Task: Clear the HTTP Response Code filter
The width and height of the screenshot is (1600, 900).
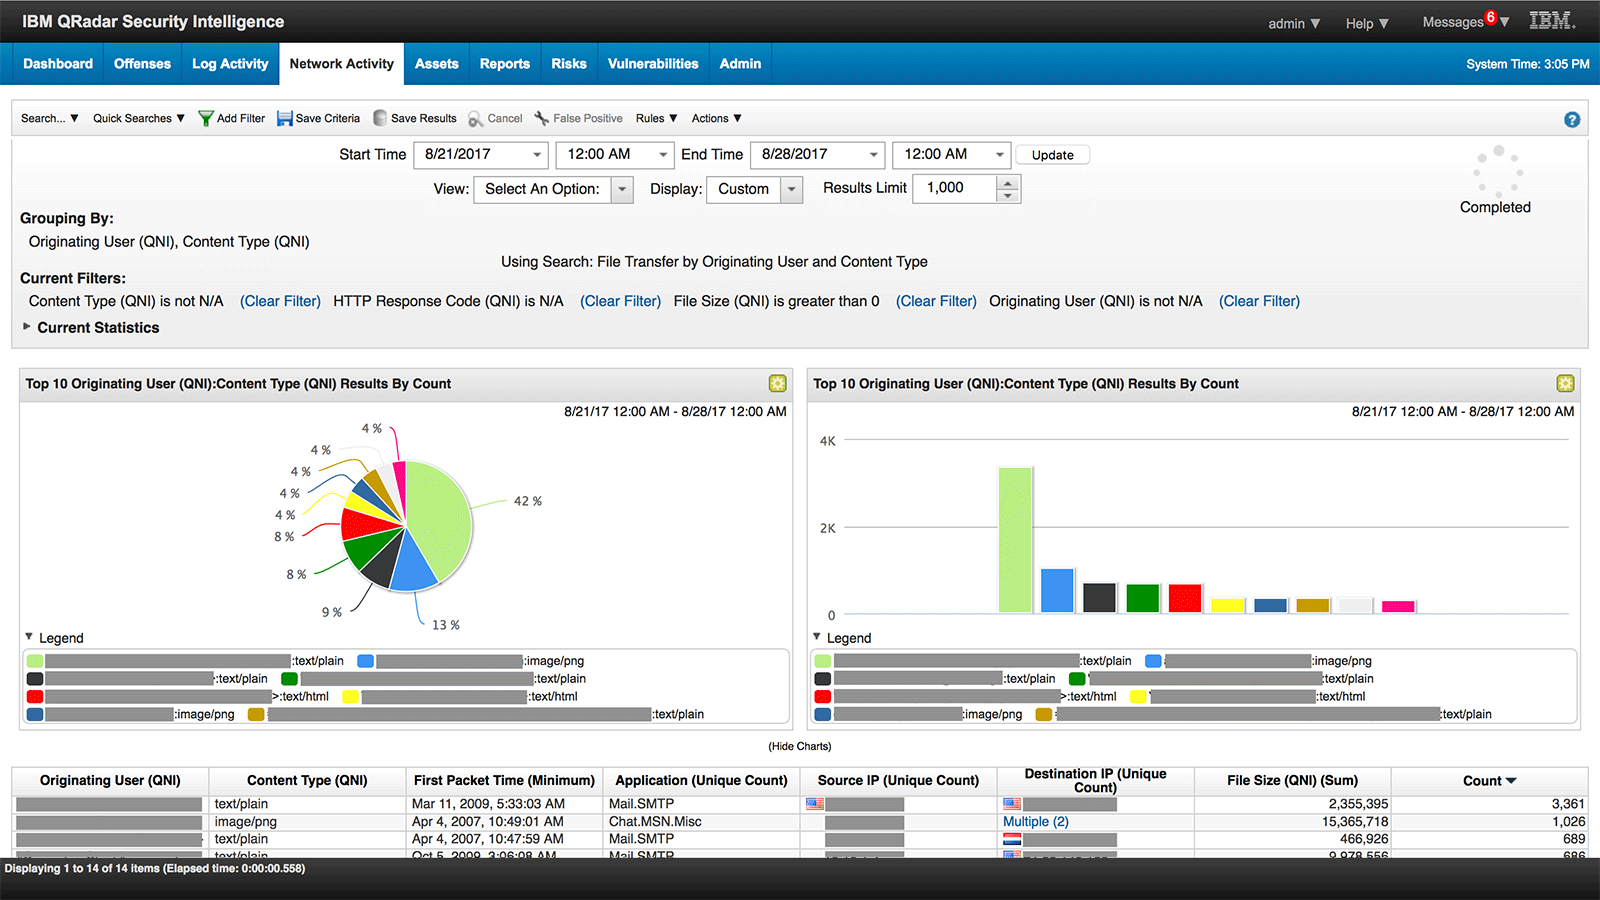Action: [x=621, y=301]
